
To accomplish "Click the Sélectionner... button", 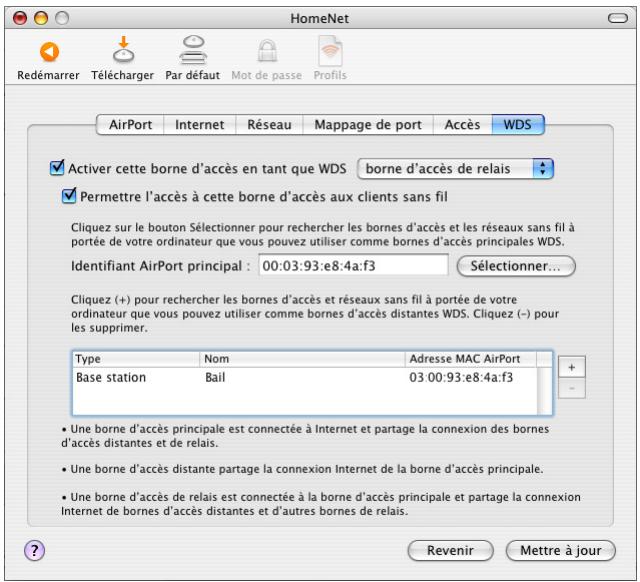I will click(516, 266).
